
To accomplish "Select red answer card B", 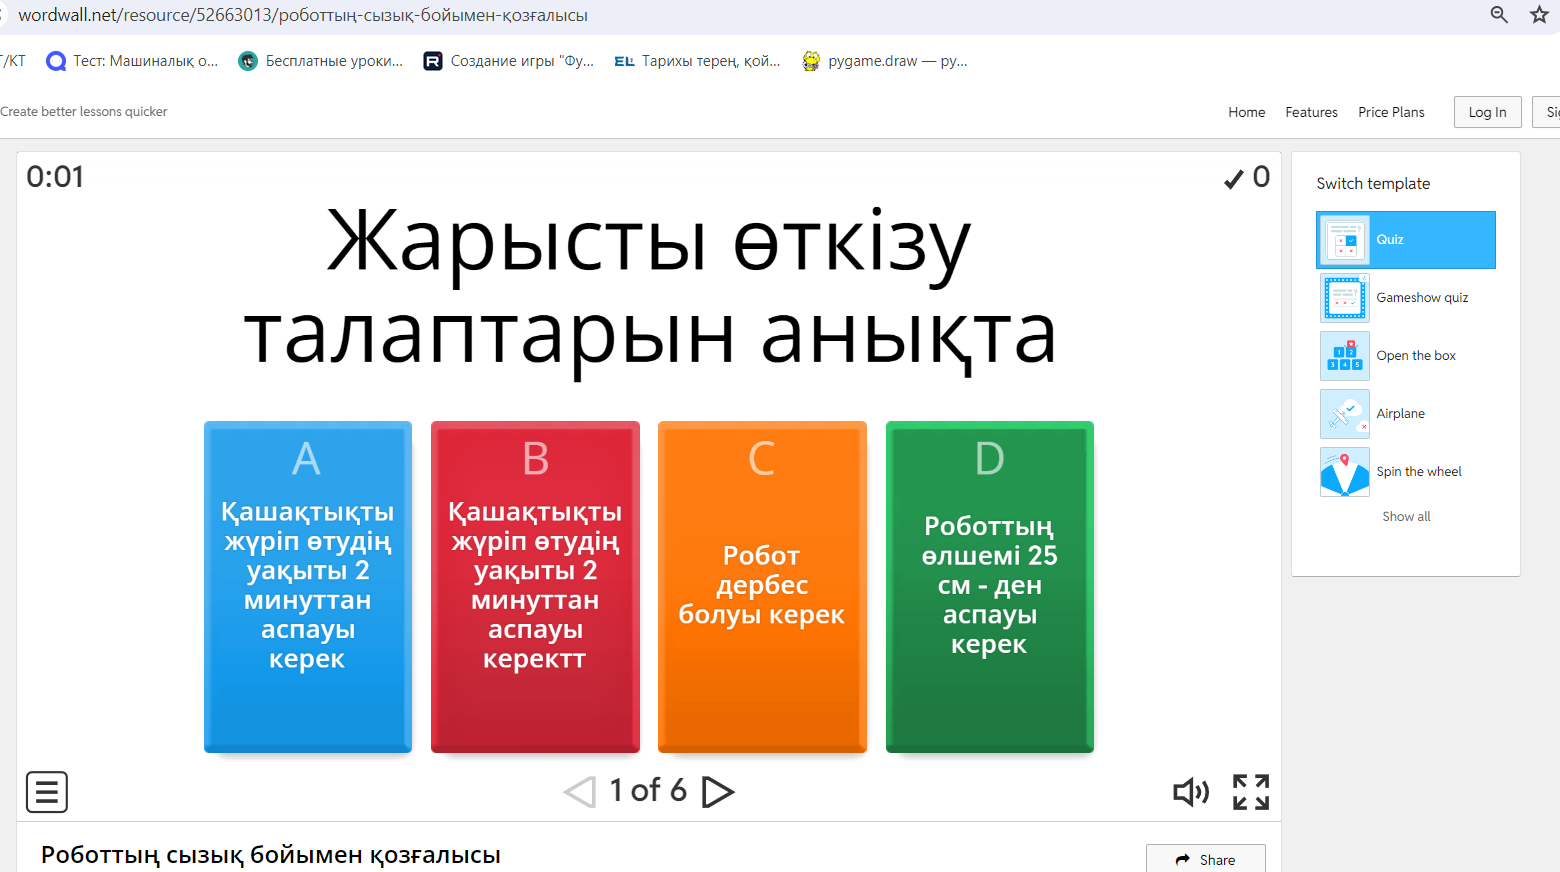I will tap(535, 587).
